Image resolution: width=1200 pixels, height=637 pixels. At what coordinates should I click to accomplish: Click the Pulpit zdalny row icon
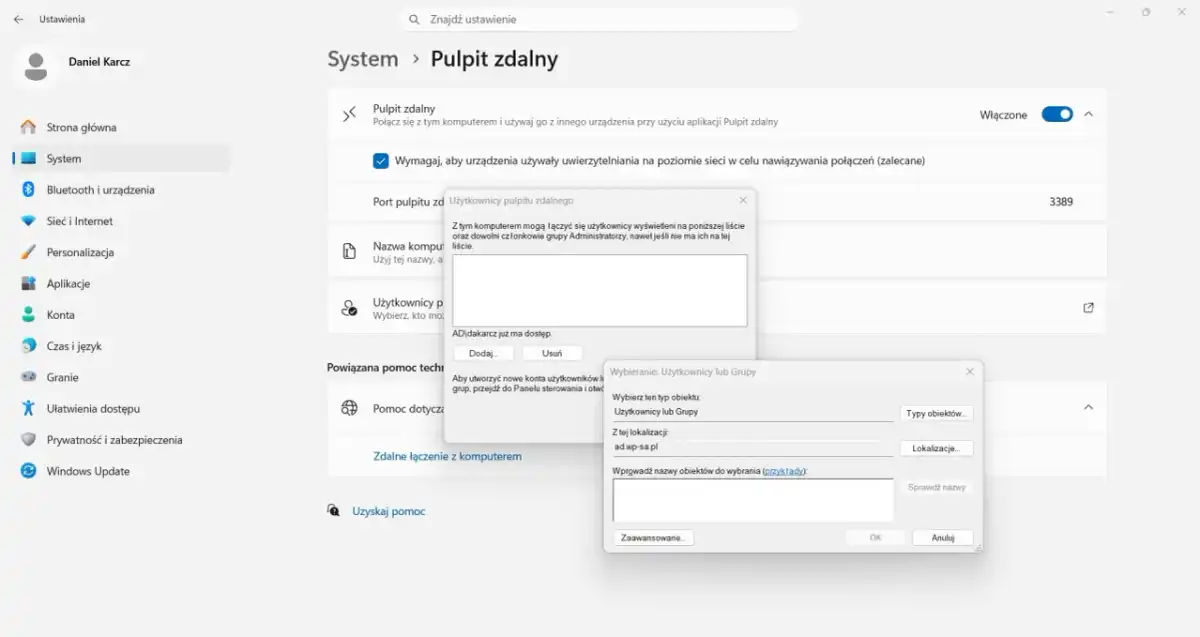click(349, 114)
